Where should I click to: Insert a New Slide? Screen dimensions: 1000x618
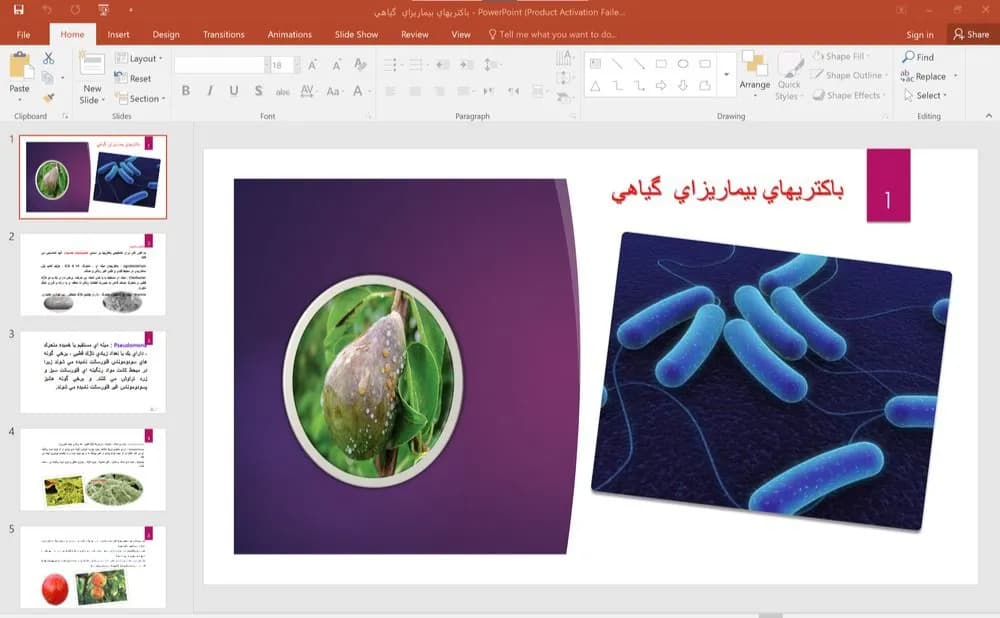[92, 77]
